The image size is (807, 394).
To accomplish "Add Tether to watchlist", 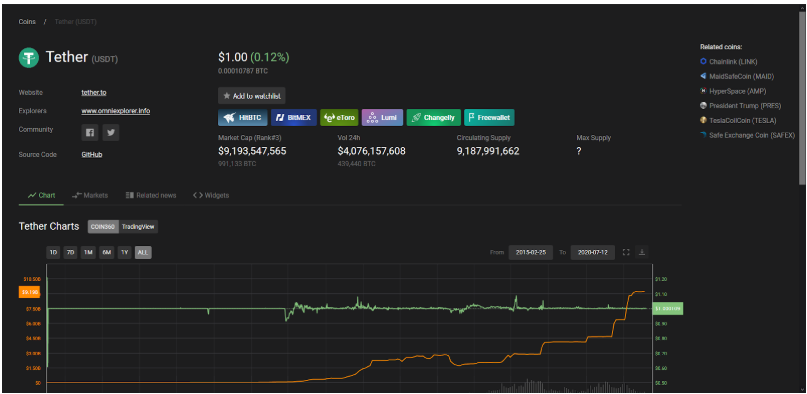I will tap(252, 96).
